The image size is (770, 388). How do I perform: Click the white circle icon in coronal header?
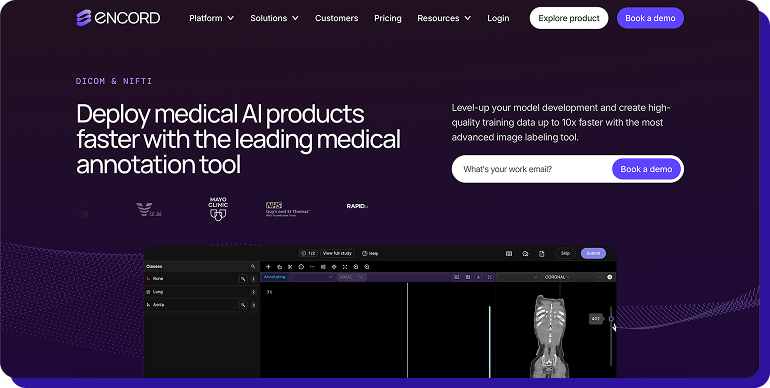coord(610,277)
